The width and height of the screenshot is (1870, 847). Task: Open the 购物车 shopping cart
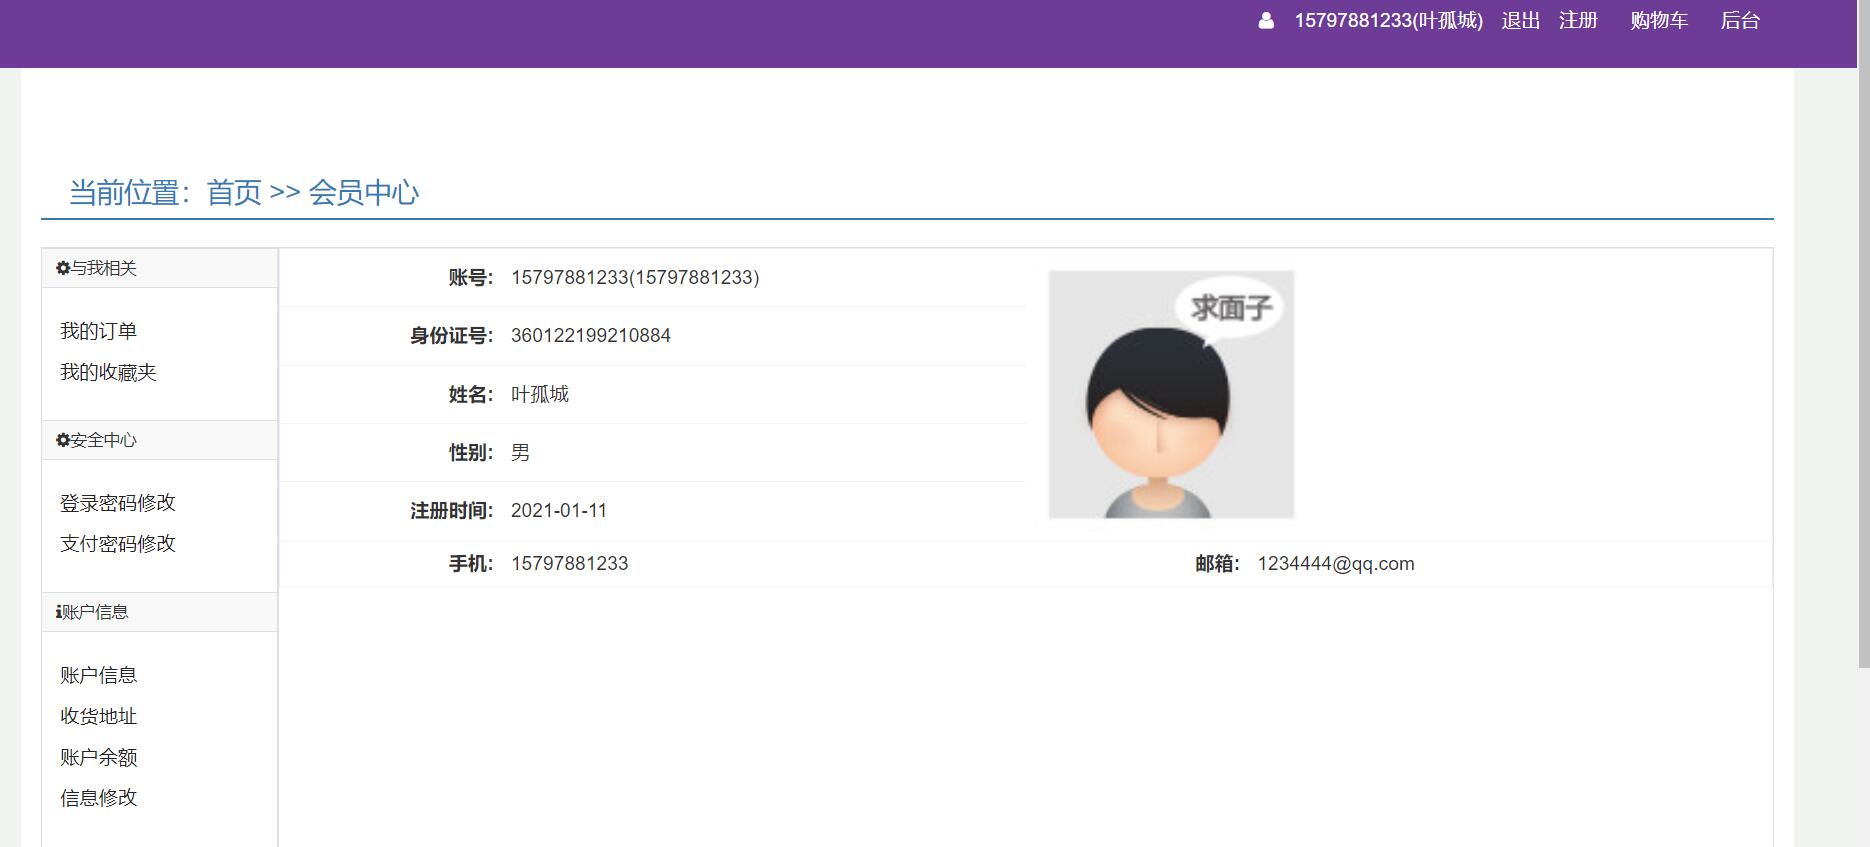click(1659, 20)
